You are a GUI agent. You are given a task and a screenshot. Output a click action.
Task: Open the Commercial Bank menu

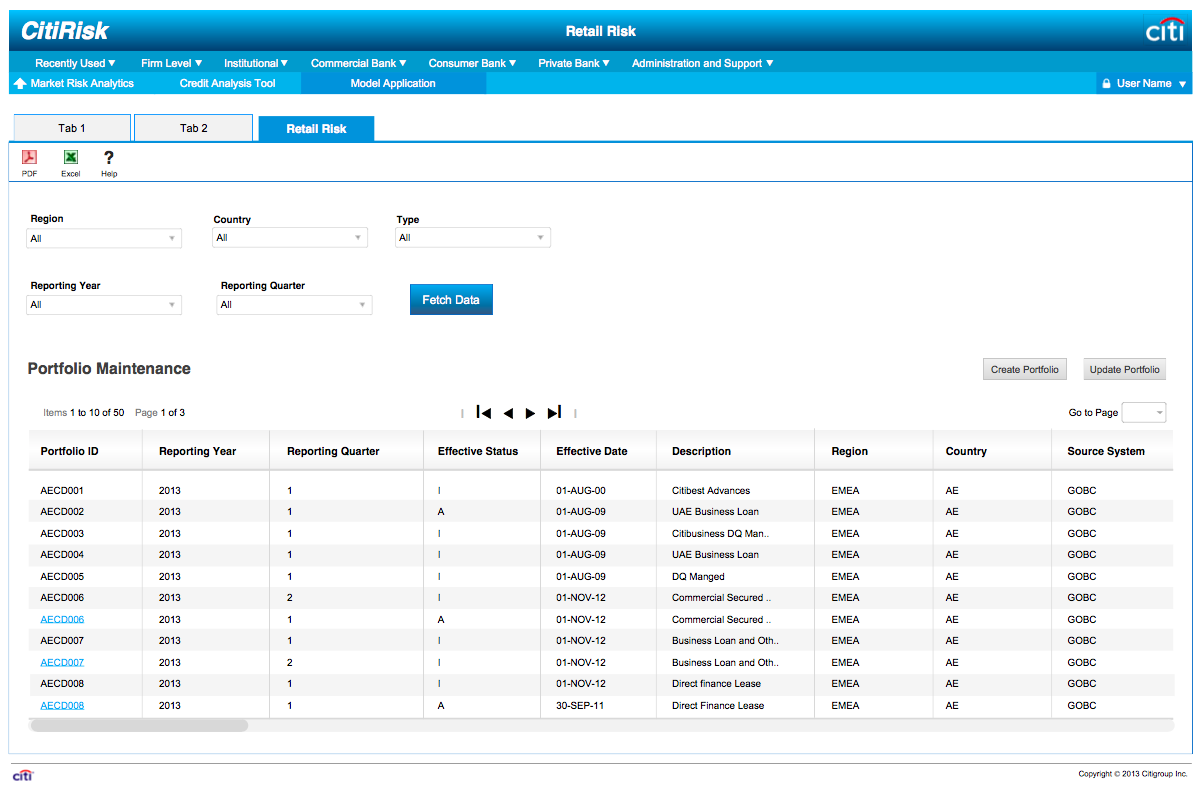(x=360, y=63)
